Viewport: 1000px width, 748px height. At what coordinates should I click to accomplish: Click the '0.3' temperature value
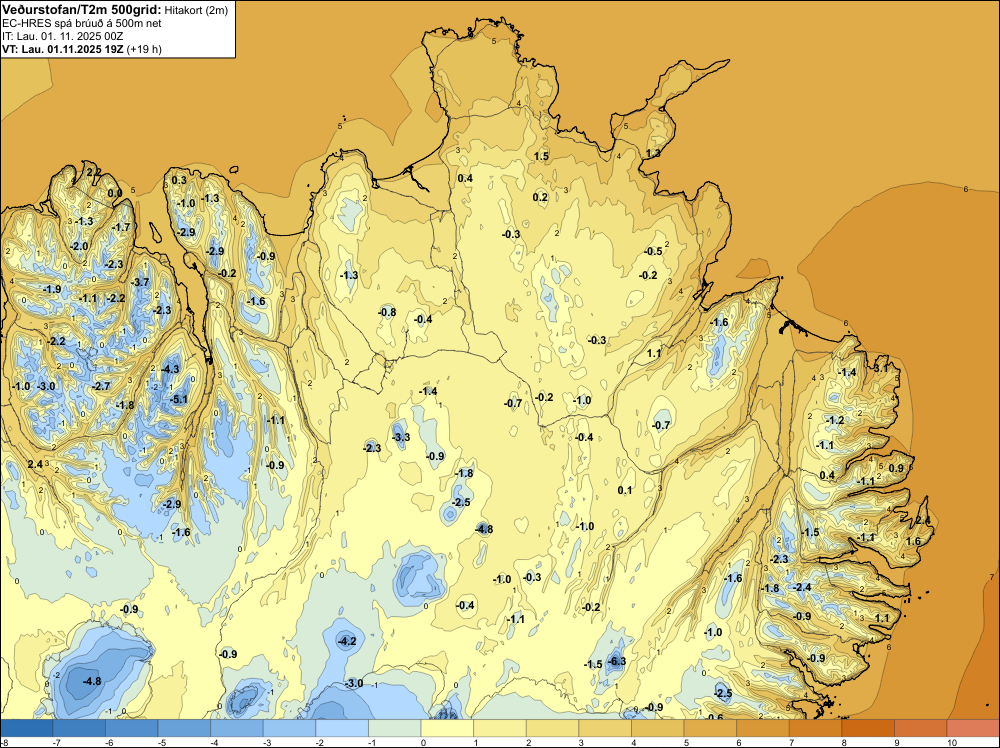point(179,180)
